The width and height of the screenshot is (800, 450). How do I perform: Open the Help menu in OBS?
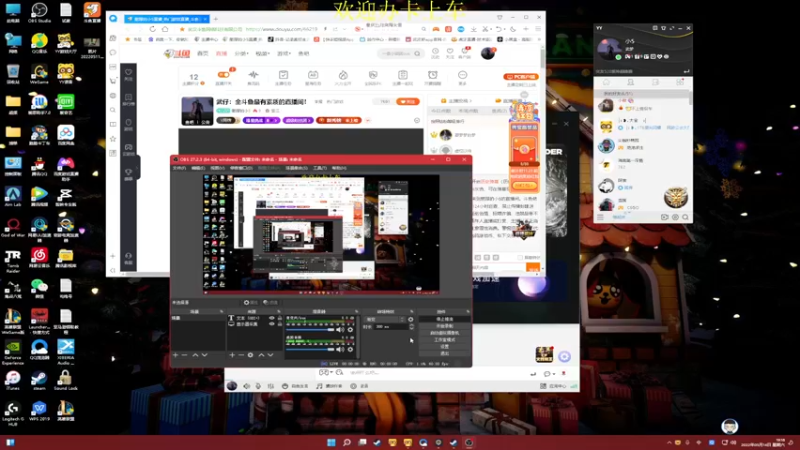pos(339,168)
